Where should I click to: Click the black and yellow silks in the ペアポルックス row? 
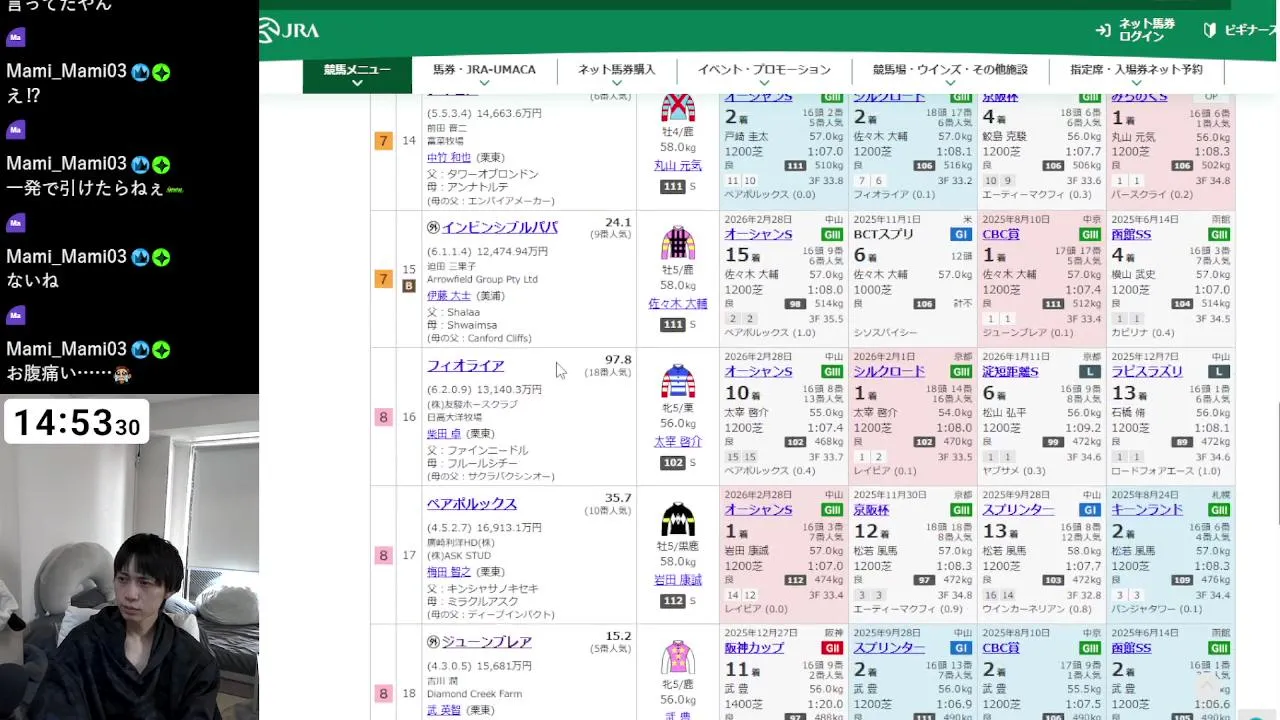click(x=678, y=519)
